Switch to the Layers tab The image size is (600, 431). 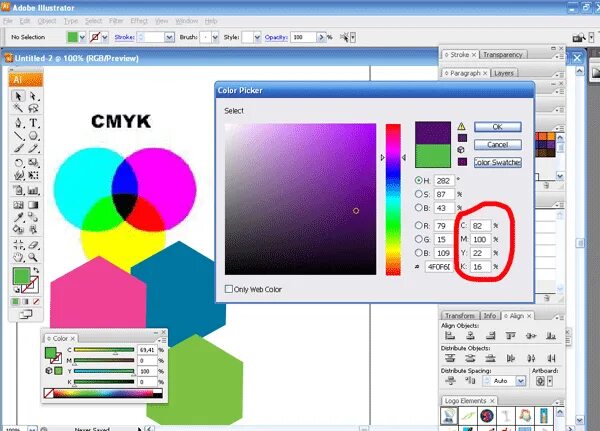point(504,73)
